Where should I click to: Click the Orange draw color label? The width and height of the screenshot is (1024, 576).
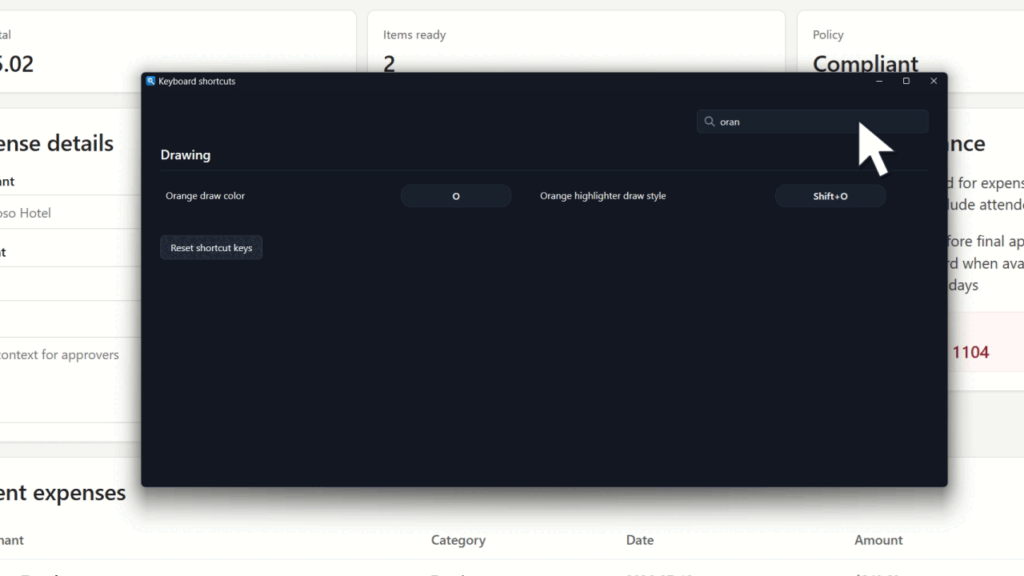click(x=205, y=196)
